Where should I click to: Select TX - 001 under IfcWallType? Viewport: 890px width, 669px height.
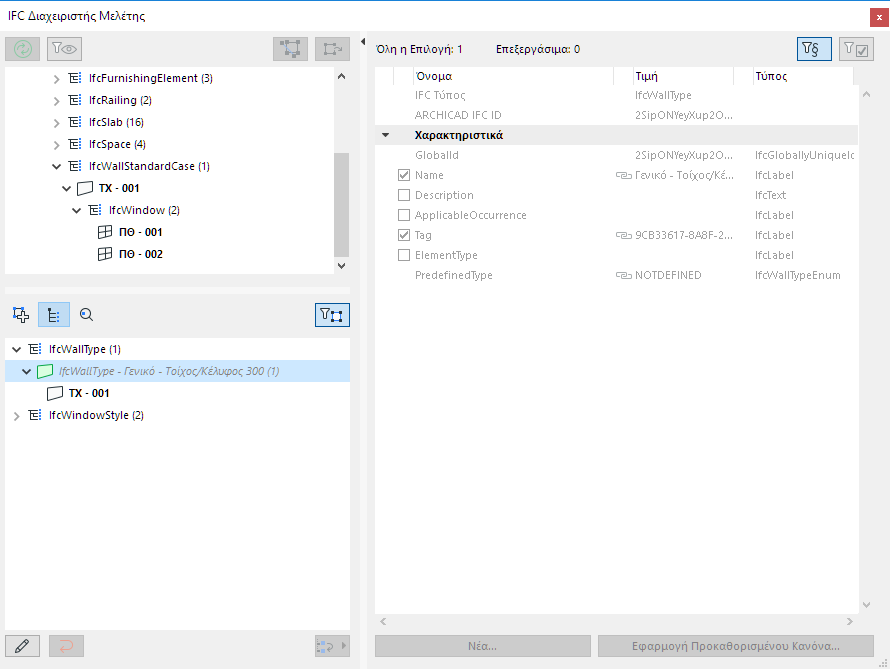[x=89, y=393]
